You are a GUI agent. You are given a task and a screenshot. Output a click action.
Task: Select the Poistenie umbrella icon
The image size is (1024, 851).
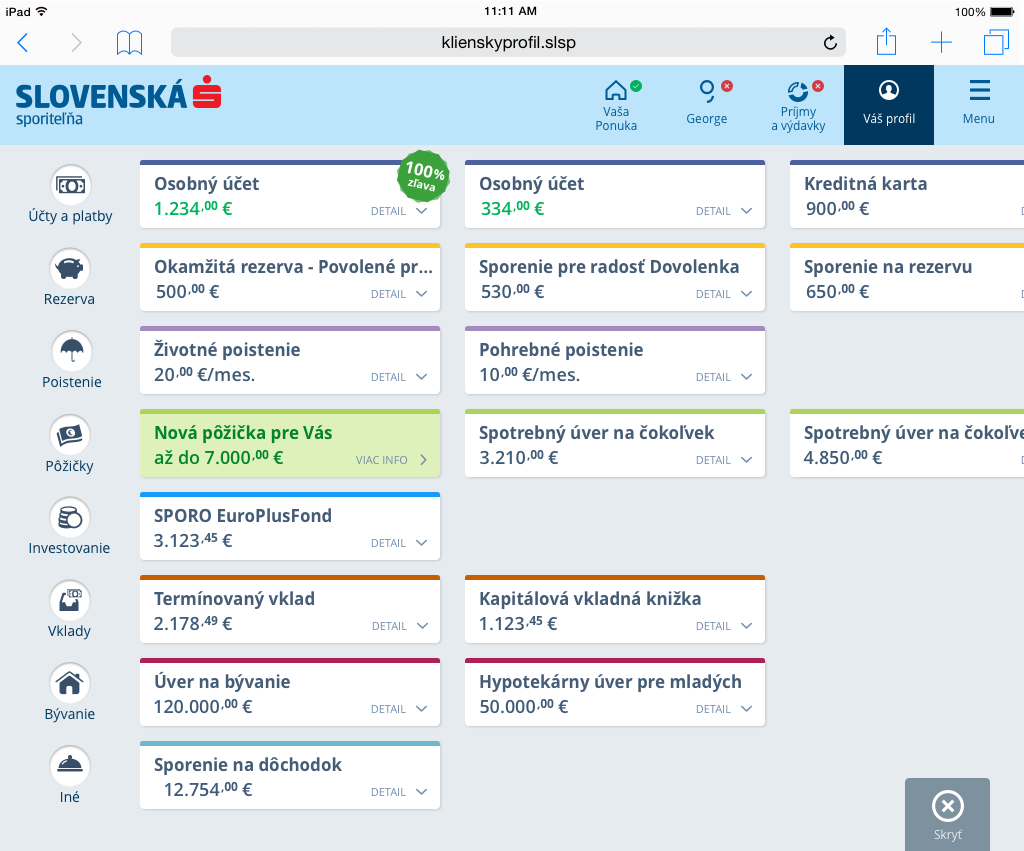pos(71,351)
